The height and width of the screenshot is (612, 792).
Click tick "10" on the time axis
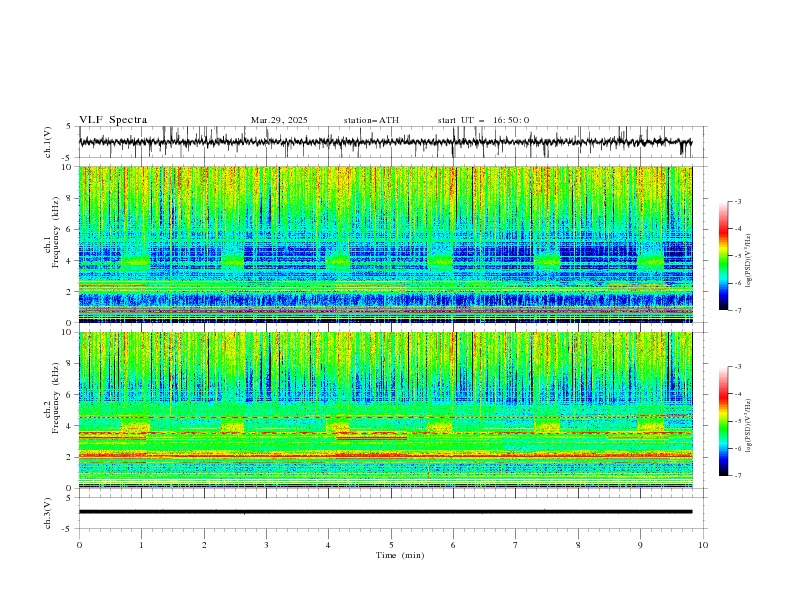703,545
